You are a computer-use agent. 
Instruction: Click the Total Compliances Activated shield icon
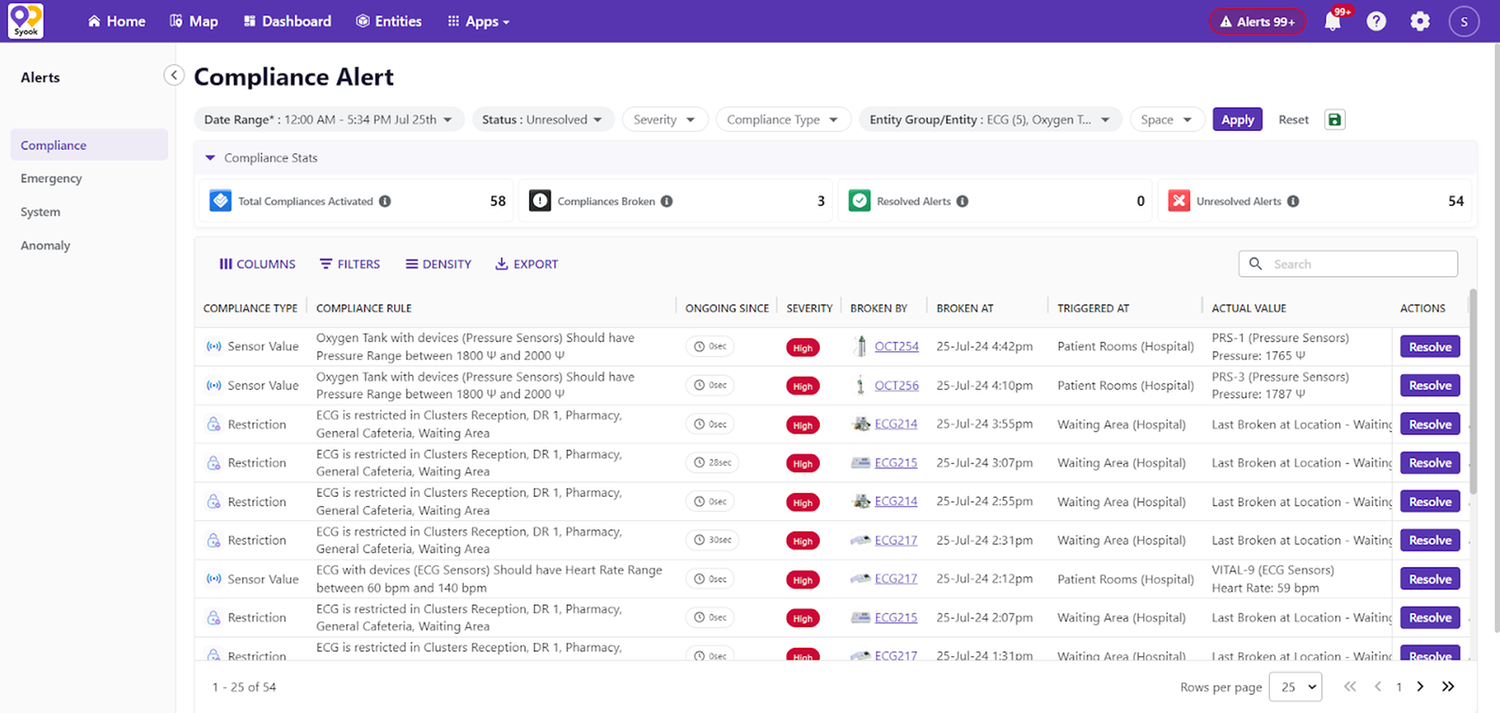tap(220, 200)
